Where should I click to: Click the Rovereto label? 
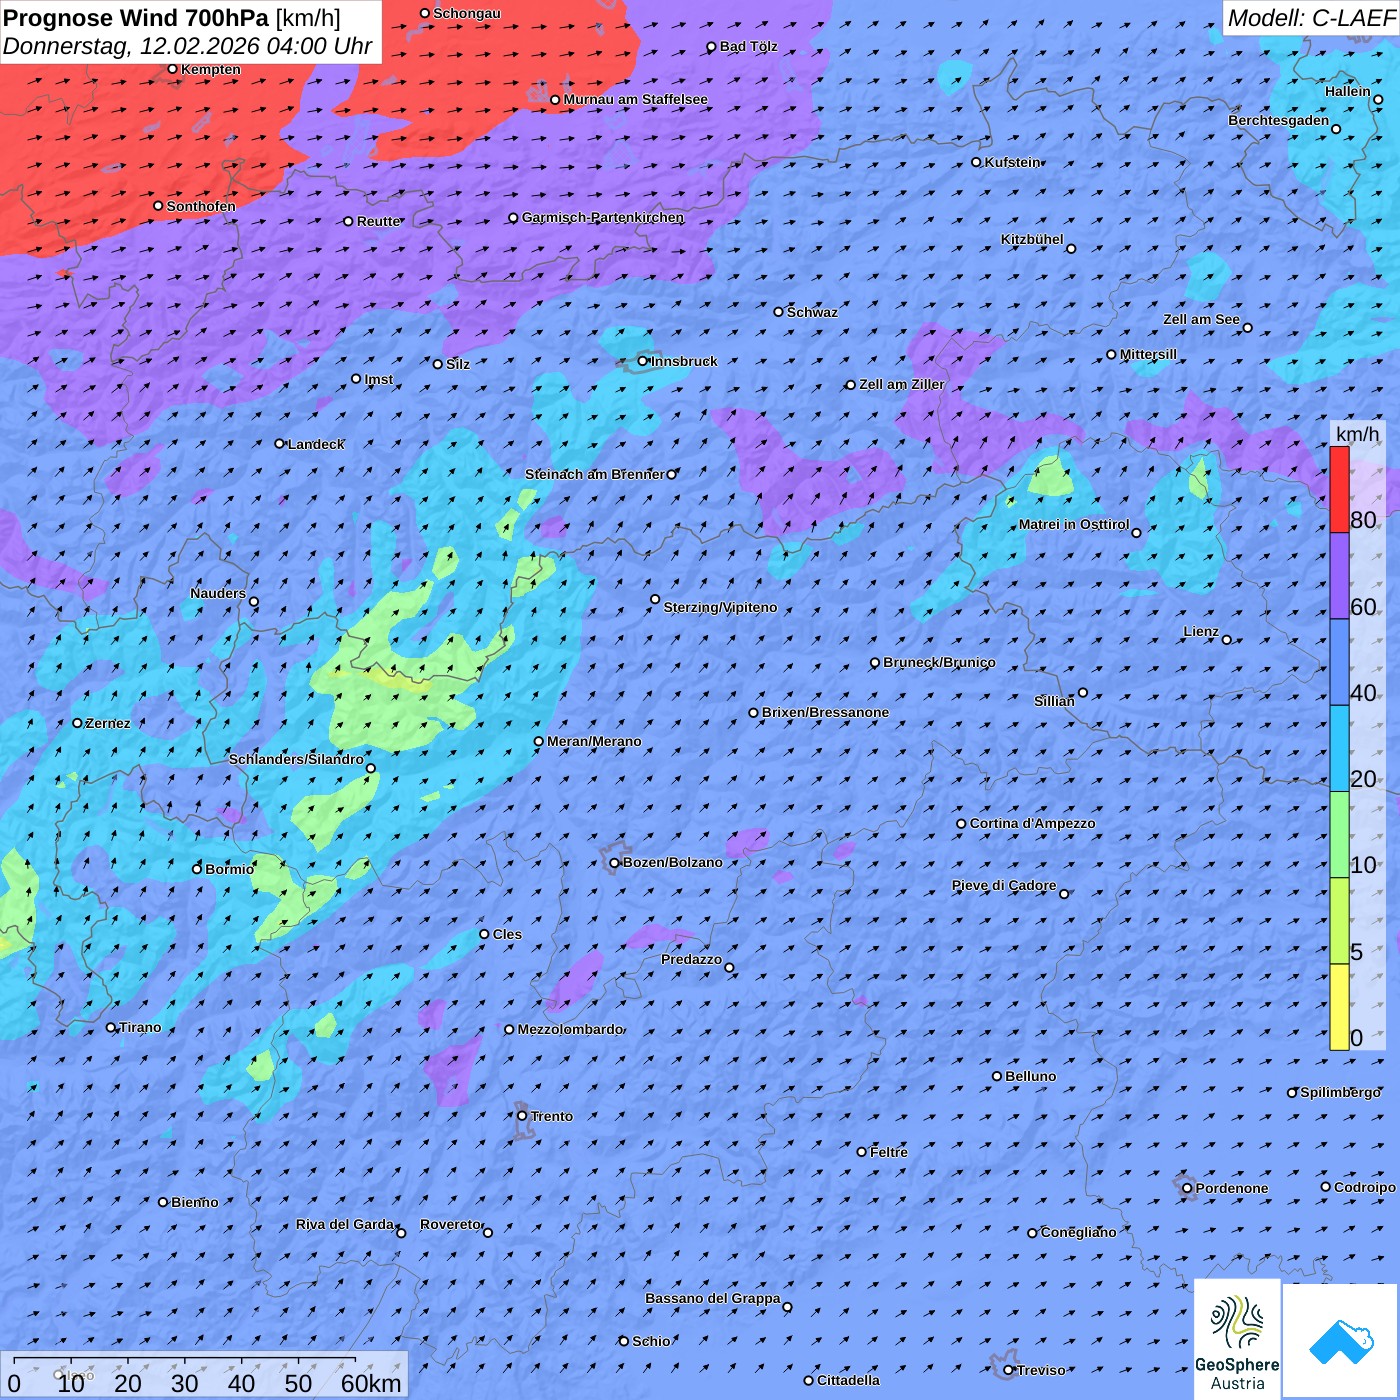coord(451,1224)
